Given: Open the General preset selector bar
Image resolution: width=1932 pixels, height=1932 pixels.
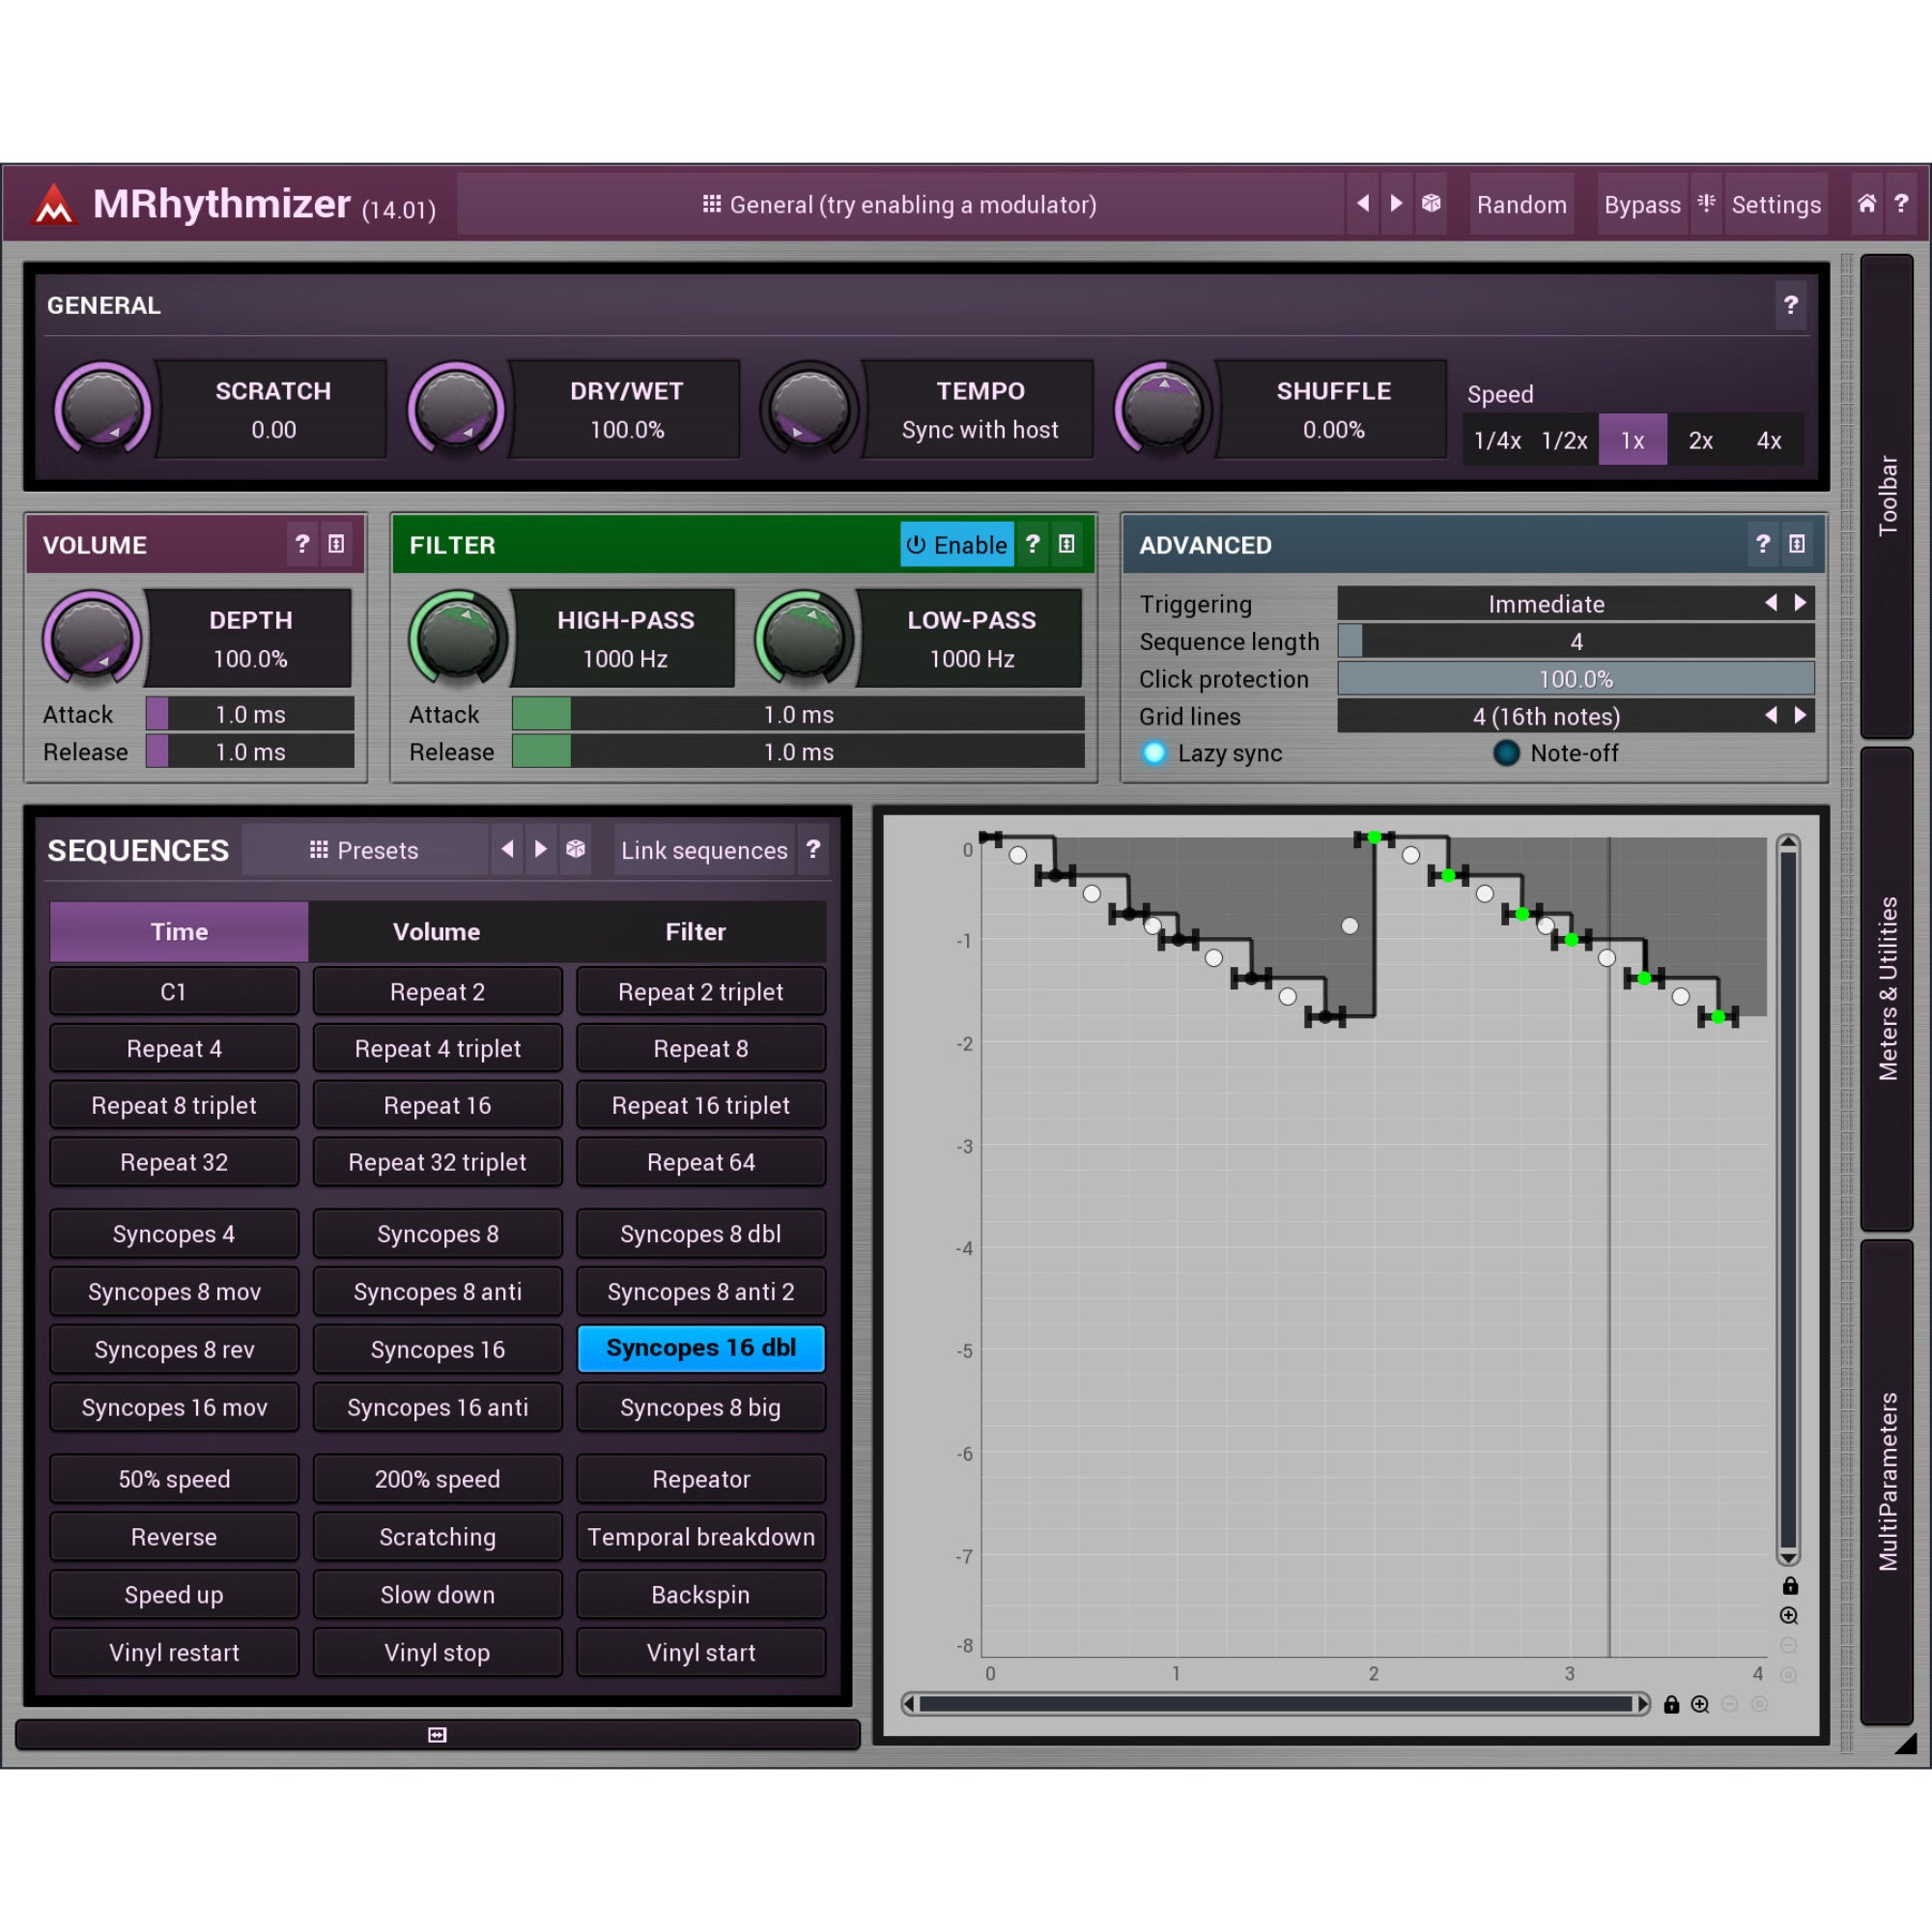Looking at the screenshot, I should pos(900,205).
